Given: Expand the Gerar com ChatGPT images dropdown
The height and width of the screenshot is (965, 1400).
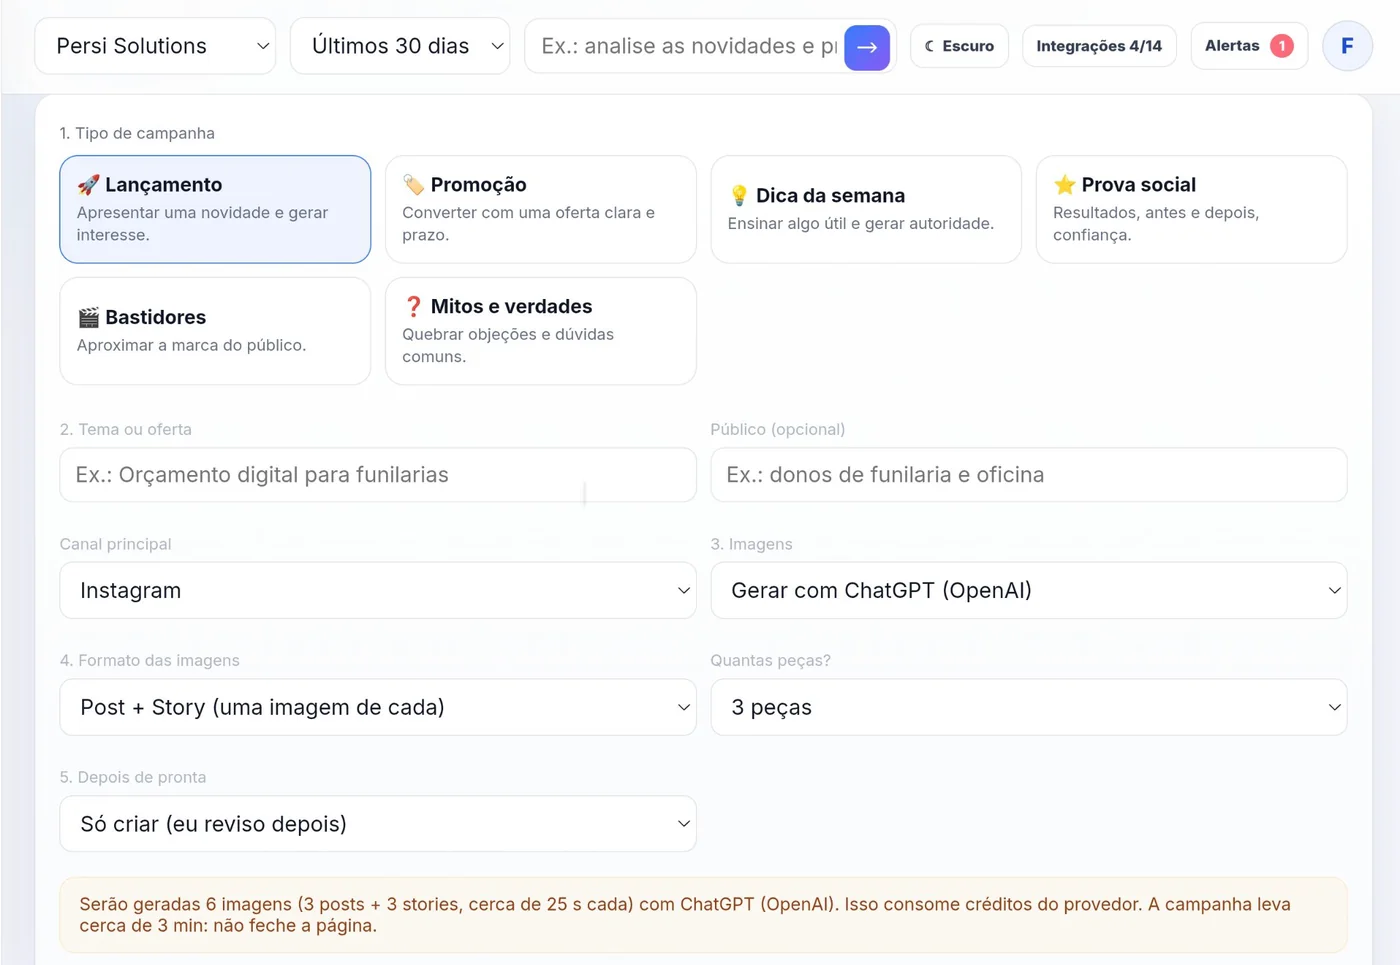Looking at the screenshot, I should (1029, 591).
